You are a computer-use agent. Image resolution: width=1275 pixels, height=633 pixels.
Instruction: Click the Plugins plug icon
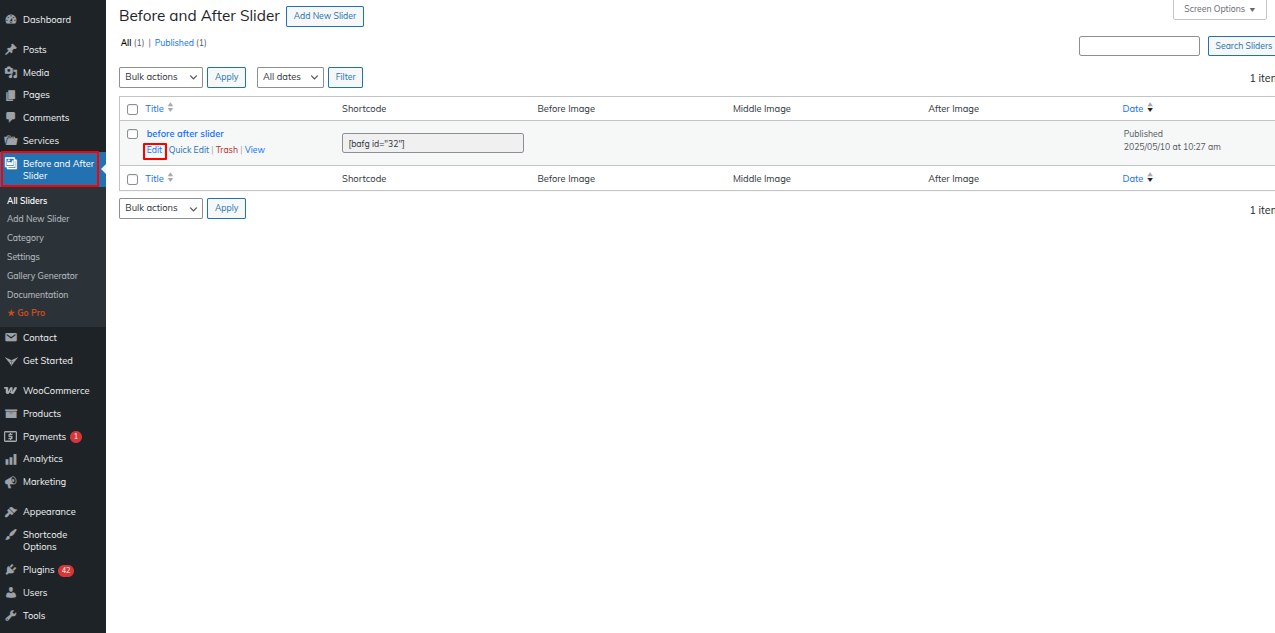coord(11,570)
